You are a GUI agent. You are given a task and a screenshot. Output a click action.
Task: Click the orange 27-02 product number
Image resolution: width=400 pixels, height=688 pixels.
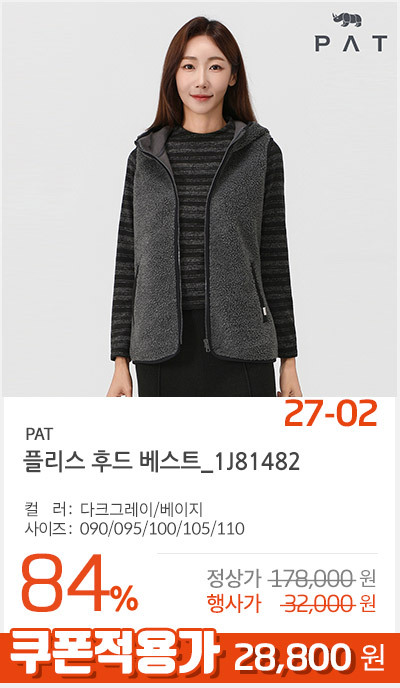[x=330, y=414]
